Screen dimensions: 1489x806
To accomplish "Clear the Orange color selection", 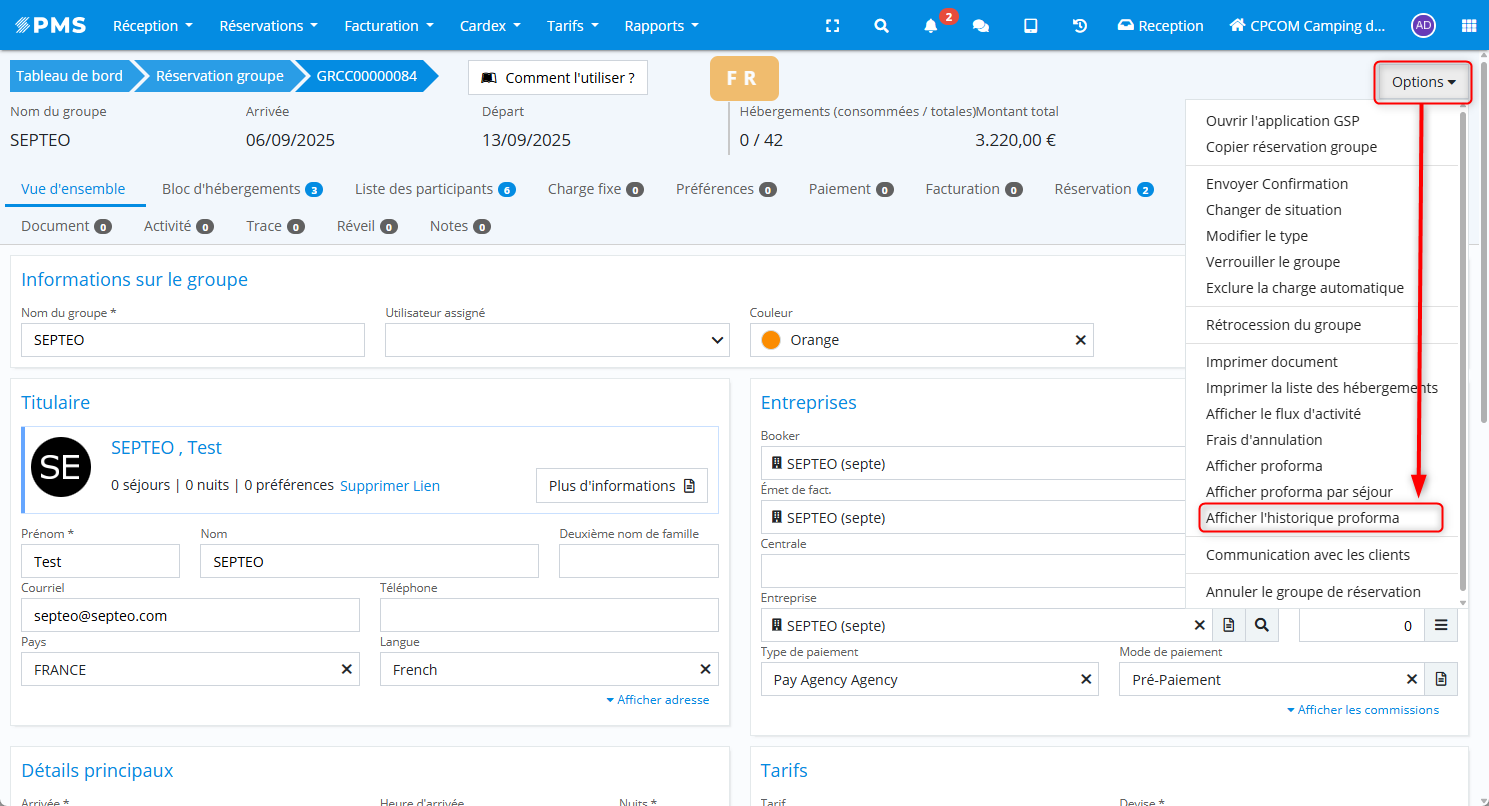I will [1080, 340].
